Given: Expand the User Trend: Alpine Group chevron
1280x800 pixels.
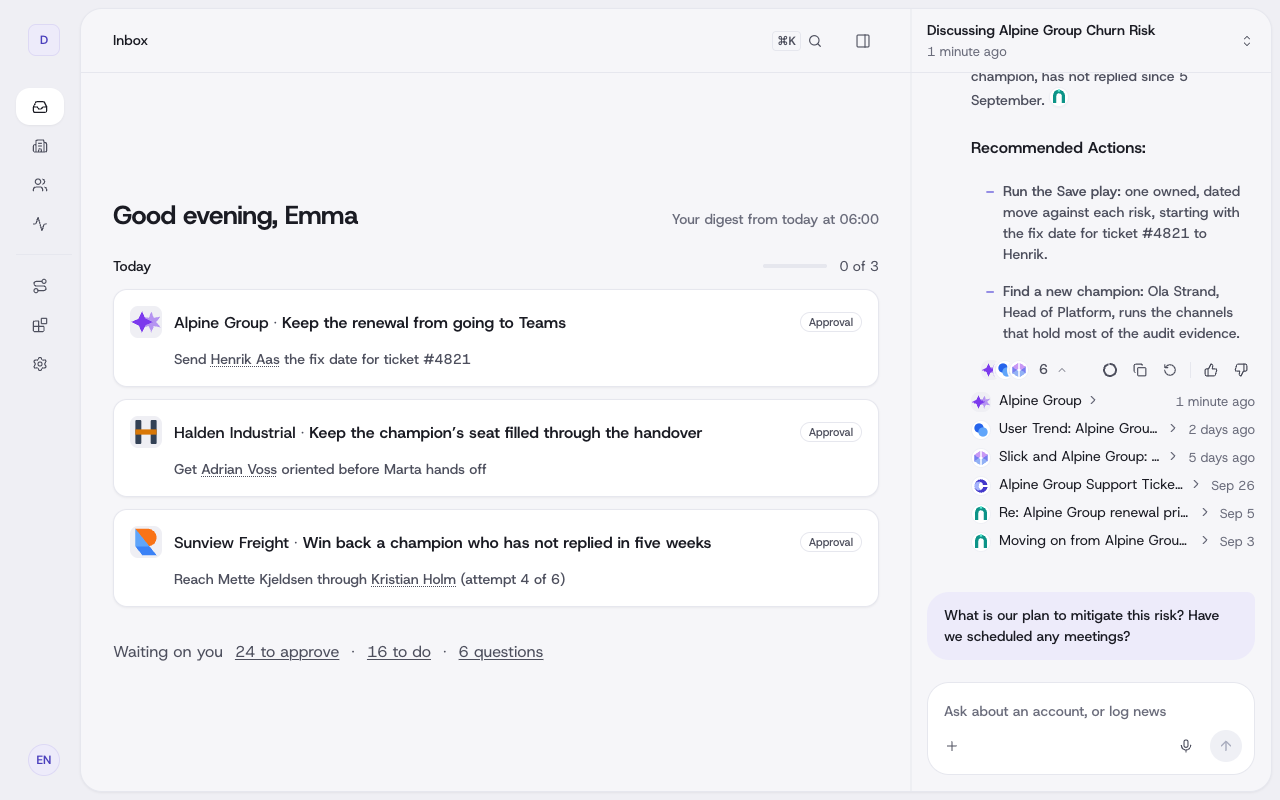Looking at the screenshot, I should pyautogui.click(x=1173, y=428).
